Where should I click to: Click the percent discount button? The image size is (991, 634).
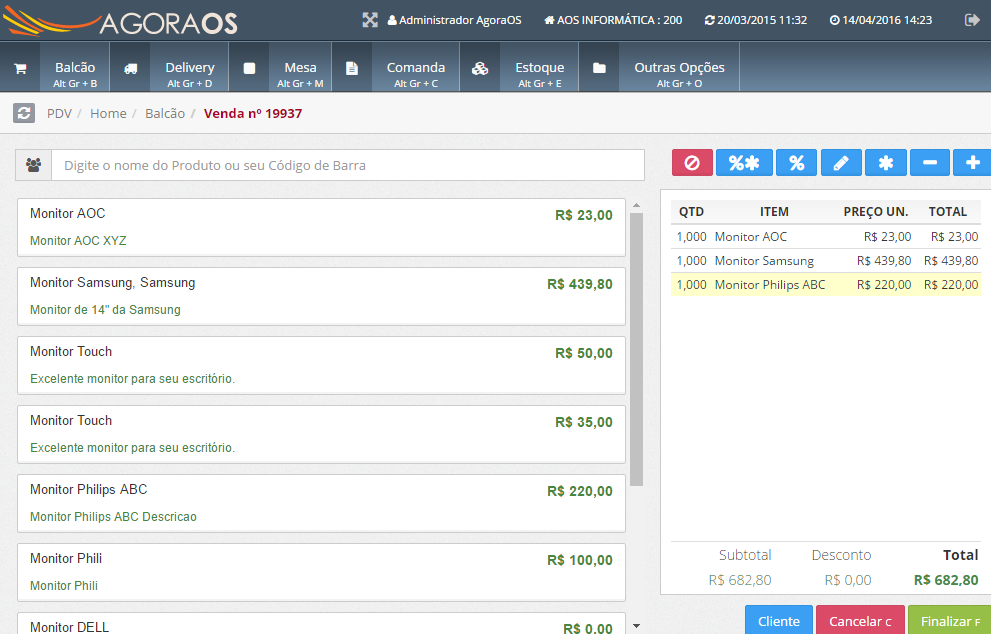point(796,163)
